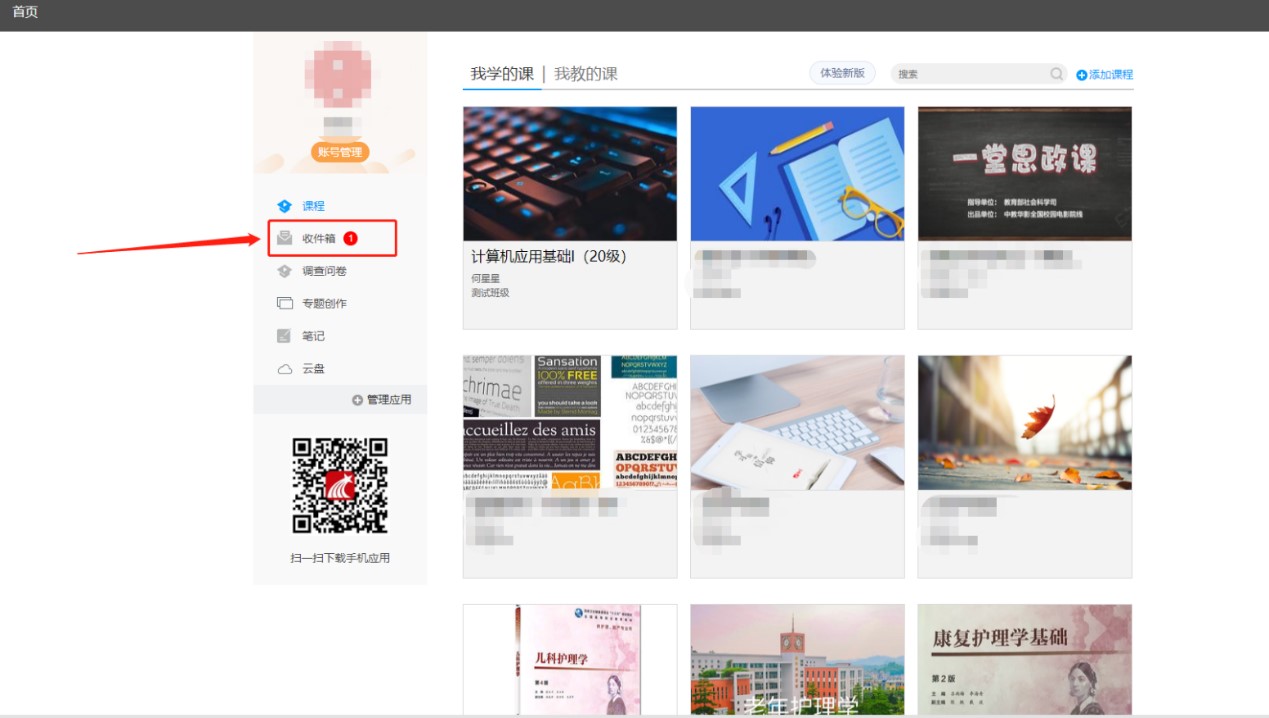Click the 账号管理 button
This screenshot has width=1269, height=718.
tap(340, 152)
